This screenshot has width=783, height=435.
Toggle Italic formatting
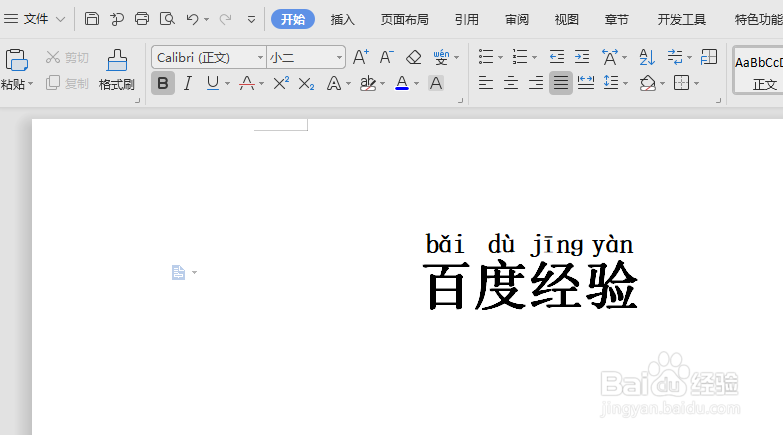[x=188, y=83]
